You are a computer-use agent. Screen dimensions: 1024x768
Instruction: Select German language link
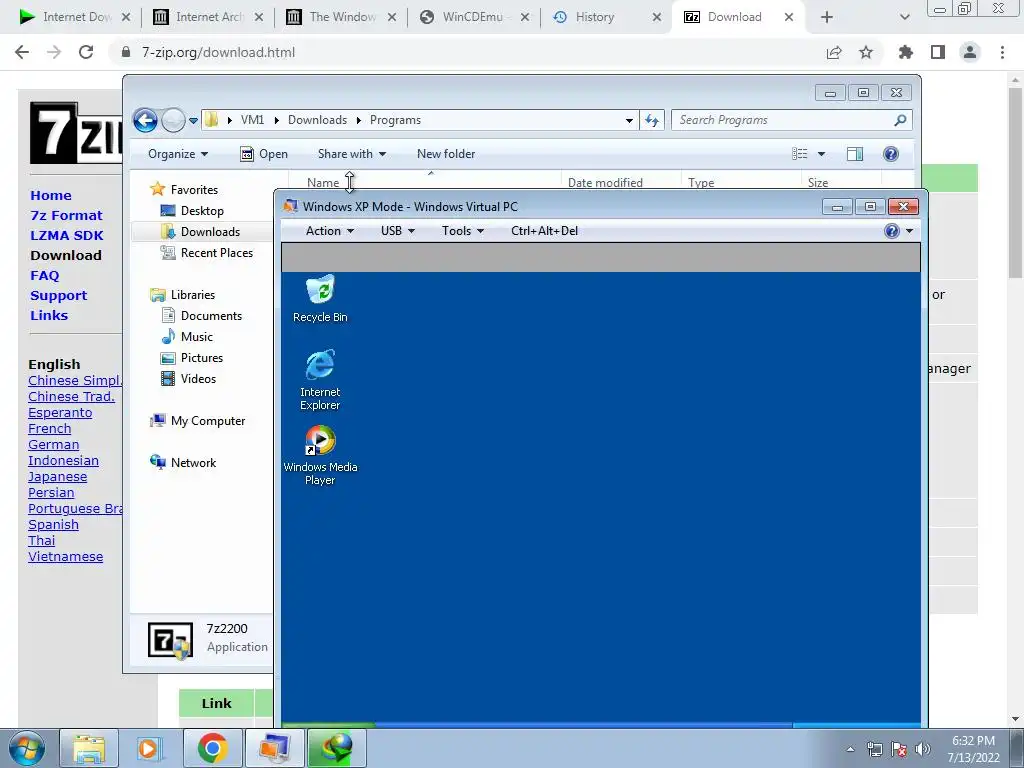[x=54, y=445]
